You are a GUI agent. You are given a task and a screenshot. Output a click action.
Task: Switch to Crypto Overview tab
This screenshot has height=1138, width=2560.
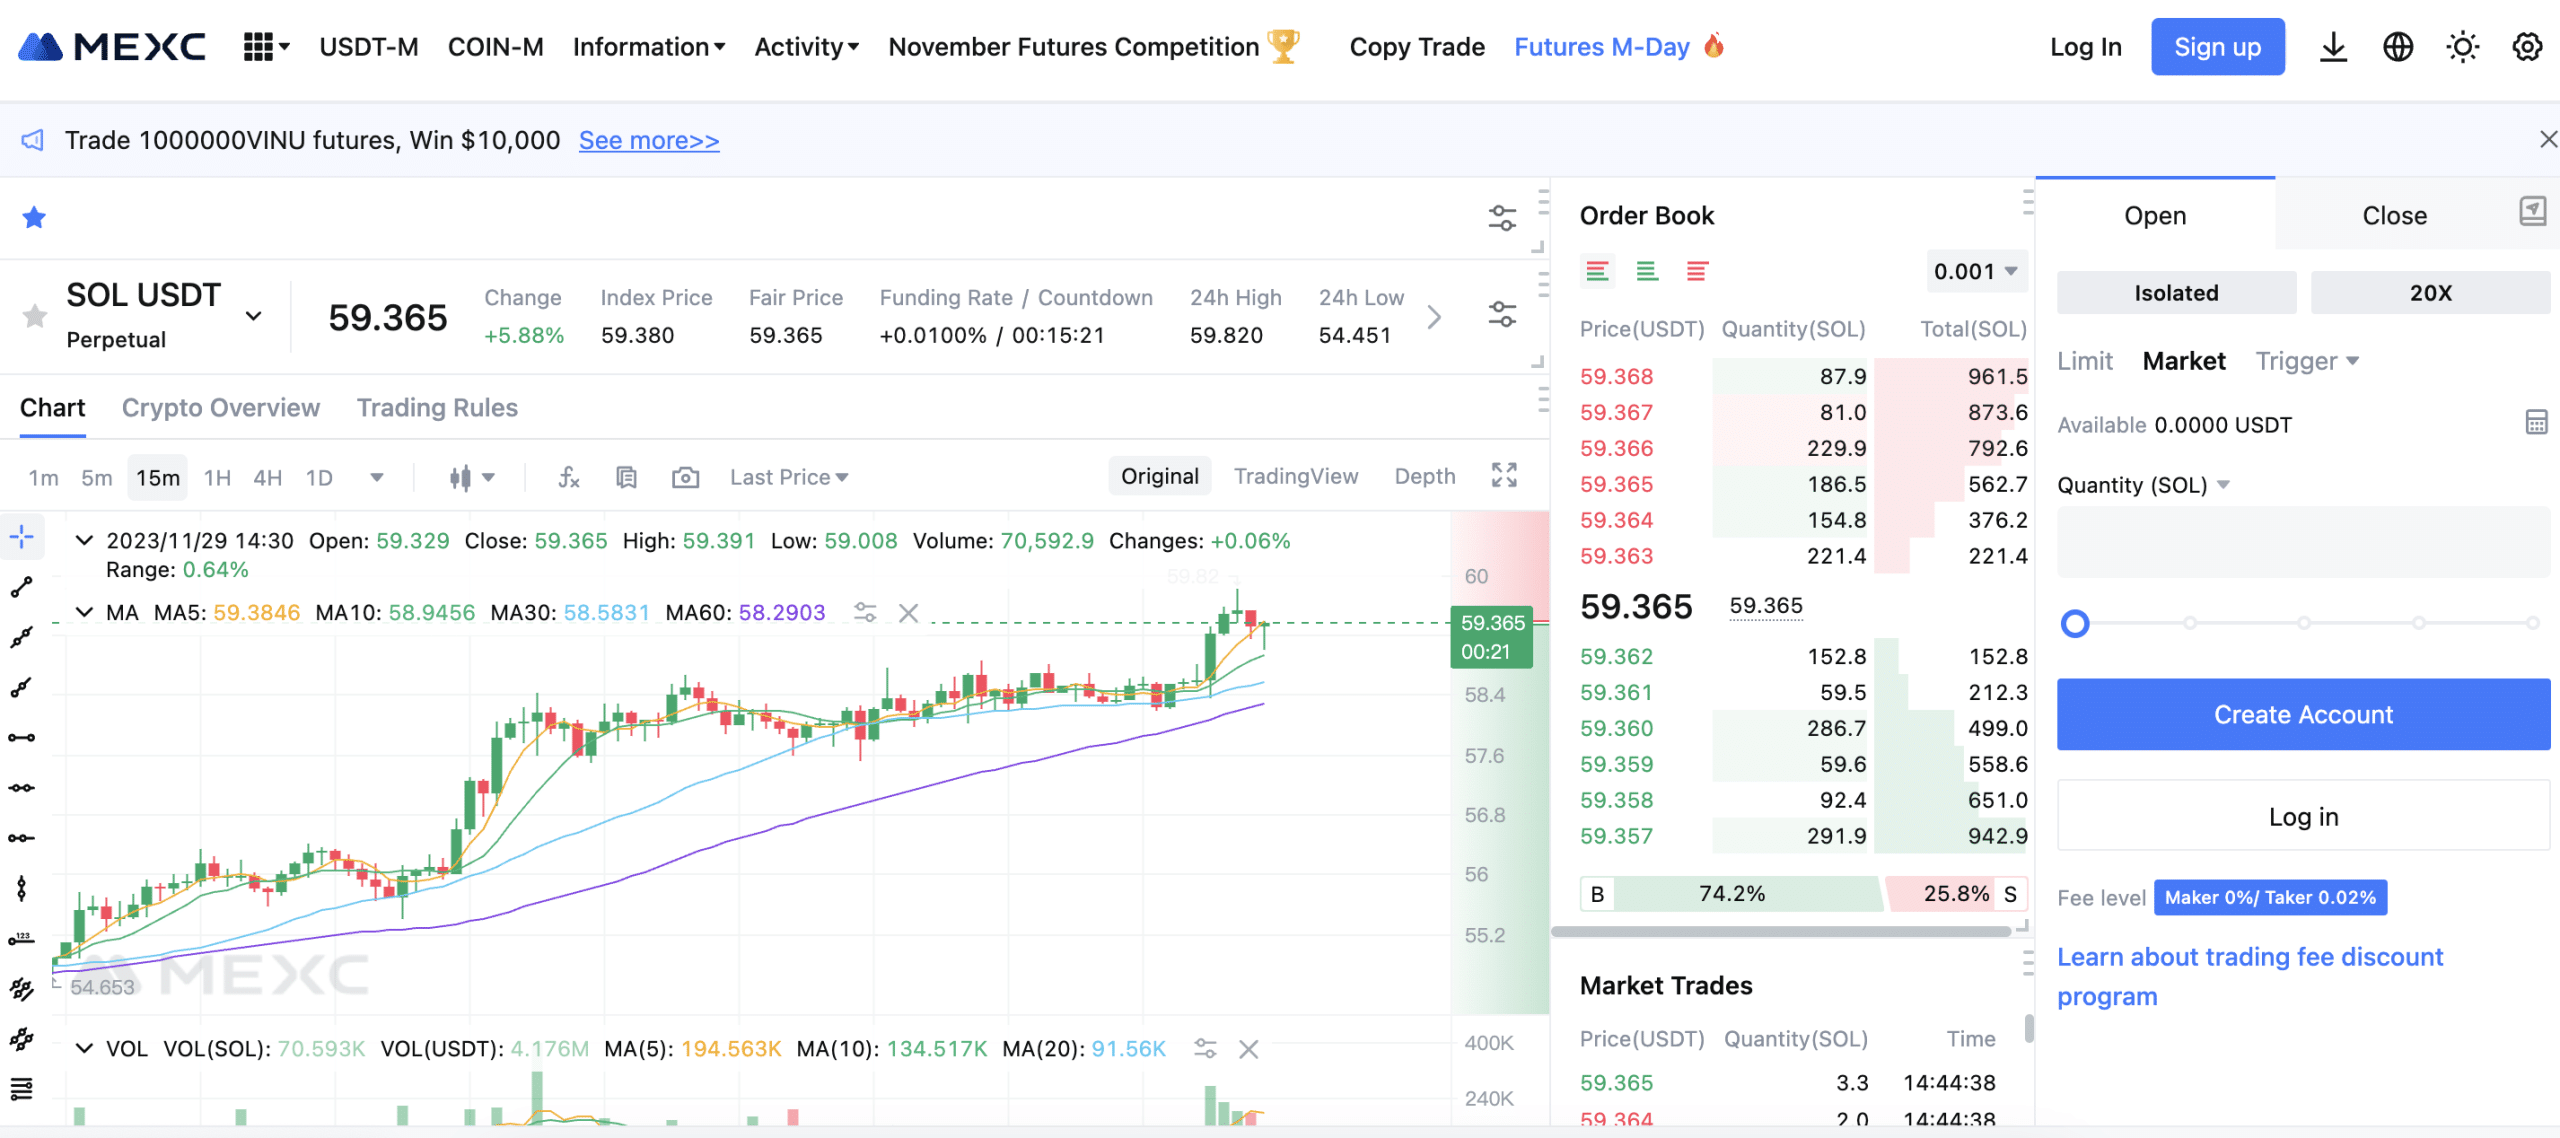pyautogui.click(x=221, y=408)
